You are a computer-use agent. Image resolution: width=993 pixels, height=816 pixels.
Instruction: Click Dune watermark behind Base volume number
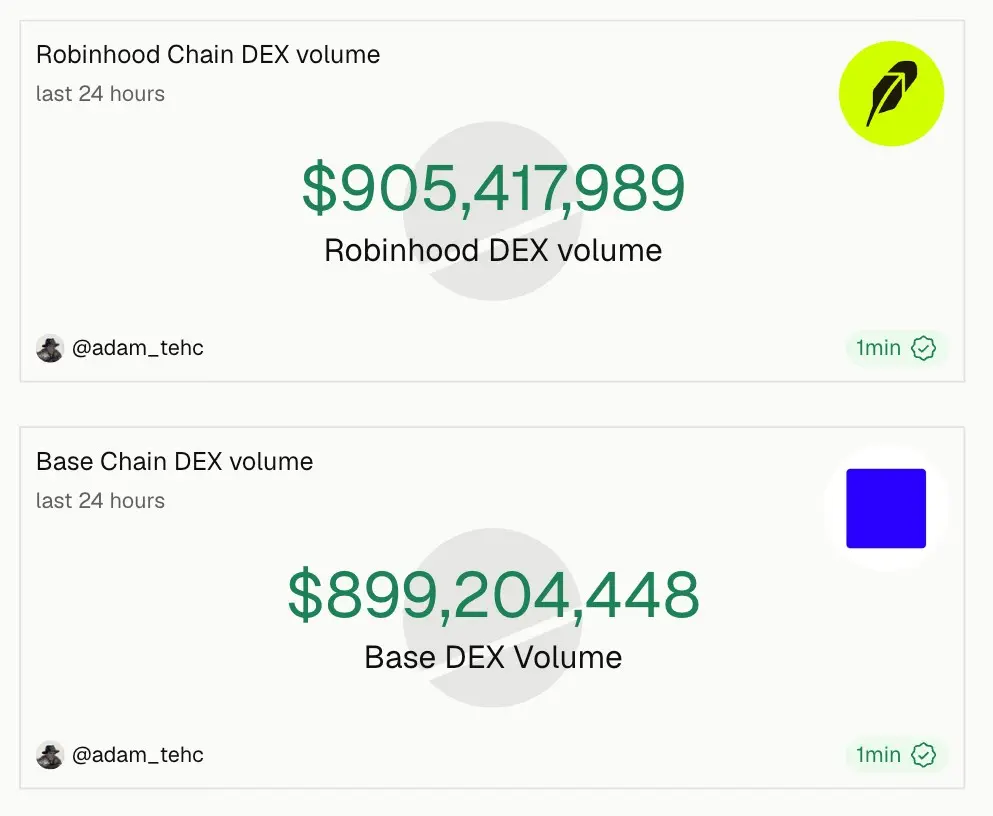[x=492, y=618]
